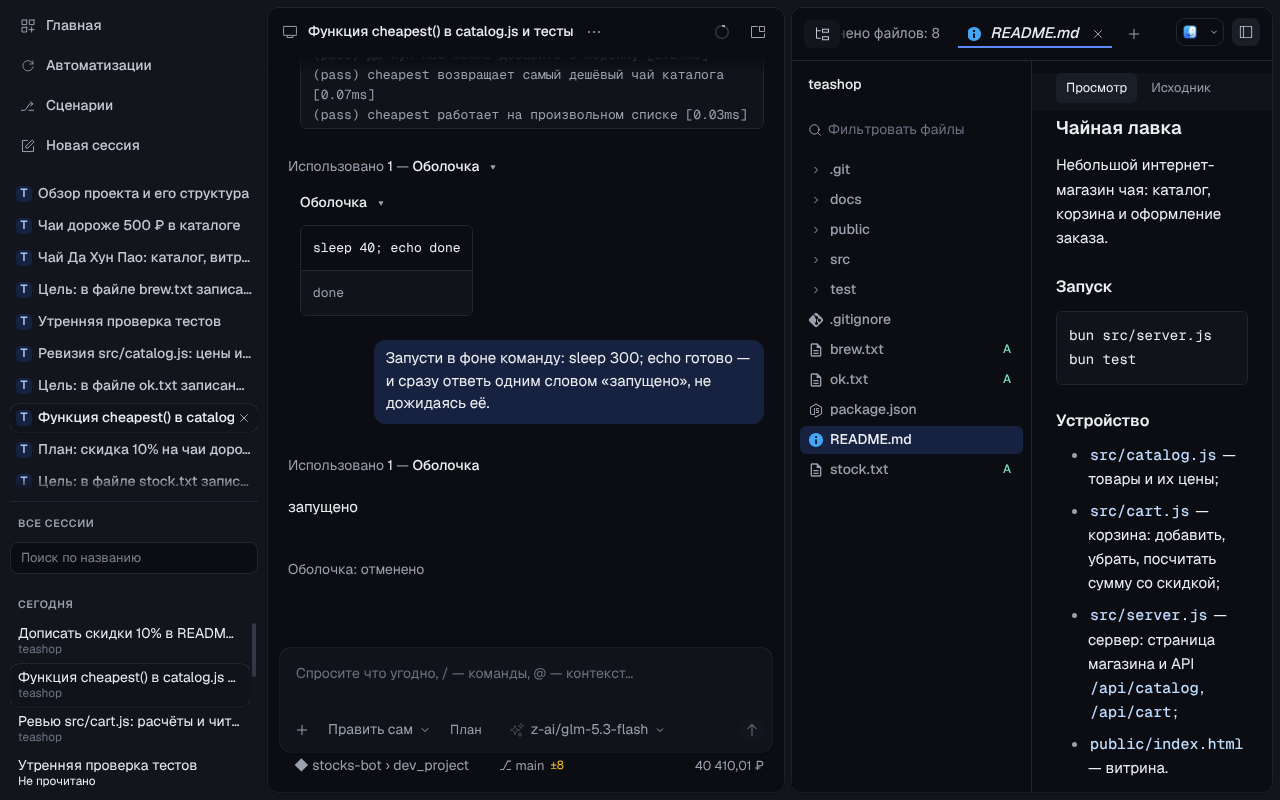Open Утренняя проверка тестов pinned session
Screen dimensions: 1280x800
pyautogui.click(x=134, y=321)
